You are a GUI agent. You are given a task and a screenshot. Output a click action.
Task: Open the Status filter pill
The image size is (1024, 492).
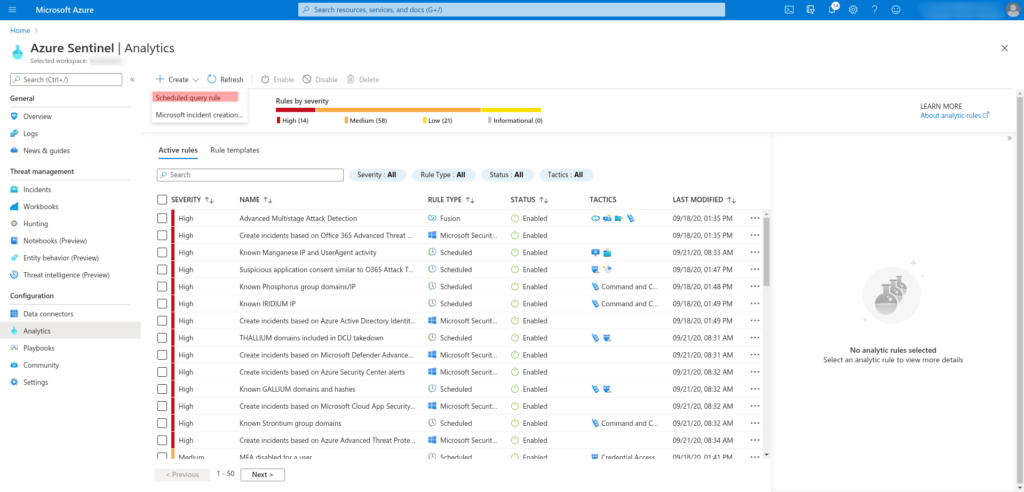tap(507, 175)
